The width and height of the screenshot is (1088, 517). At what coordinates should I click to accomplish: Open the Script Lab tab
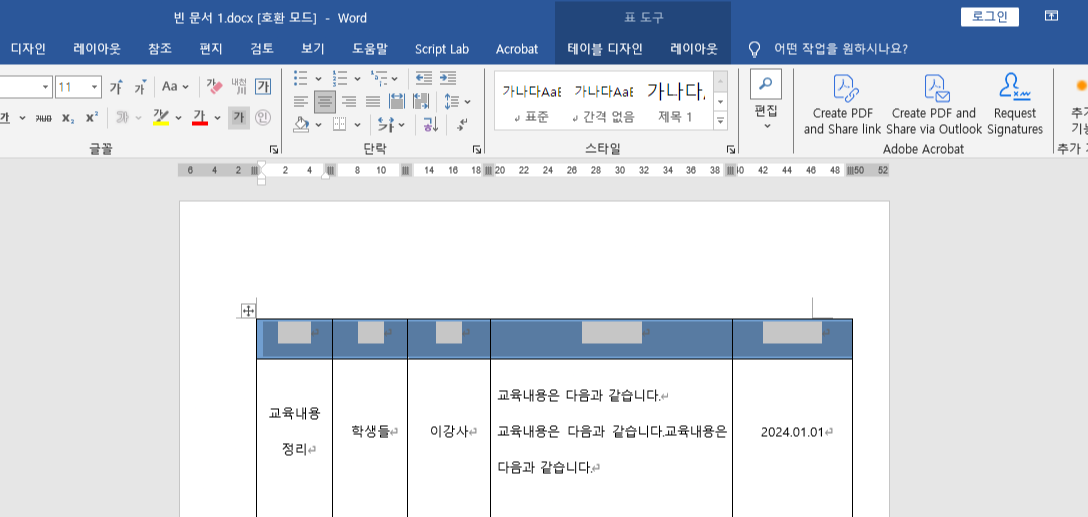[442, 49]
